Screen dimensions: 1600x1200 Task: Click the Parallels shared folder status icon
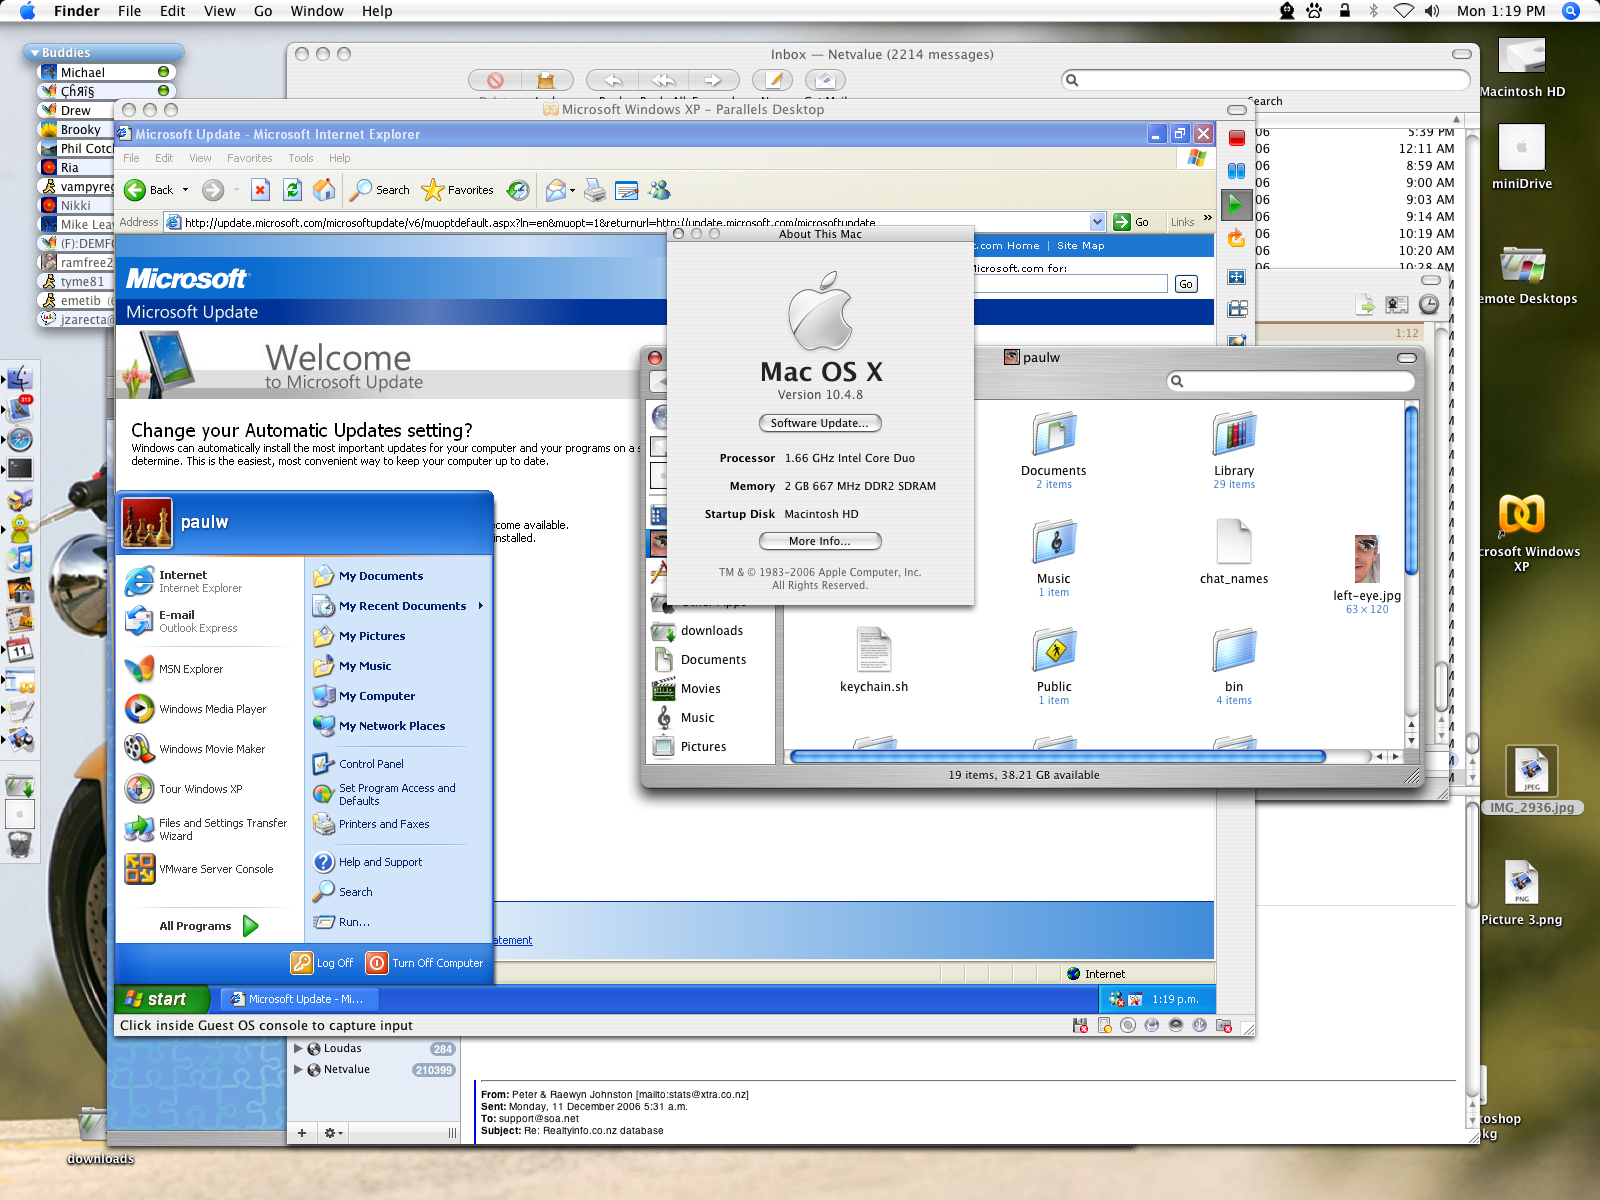click(x=1224, y=1025)
